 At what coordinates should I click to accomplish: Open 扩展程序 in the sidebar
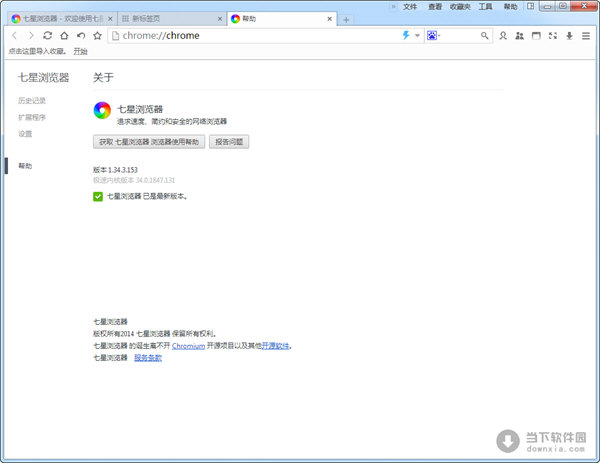point(32,117)
